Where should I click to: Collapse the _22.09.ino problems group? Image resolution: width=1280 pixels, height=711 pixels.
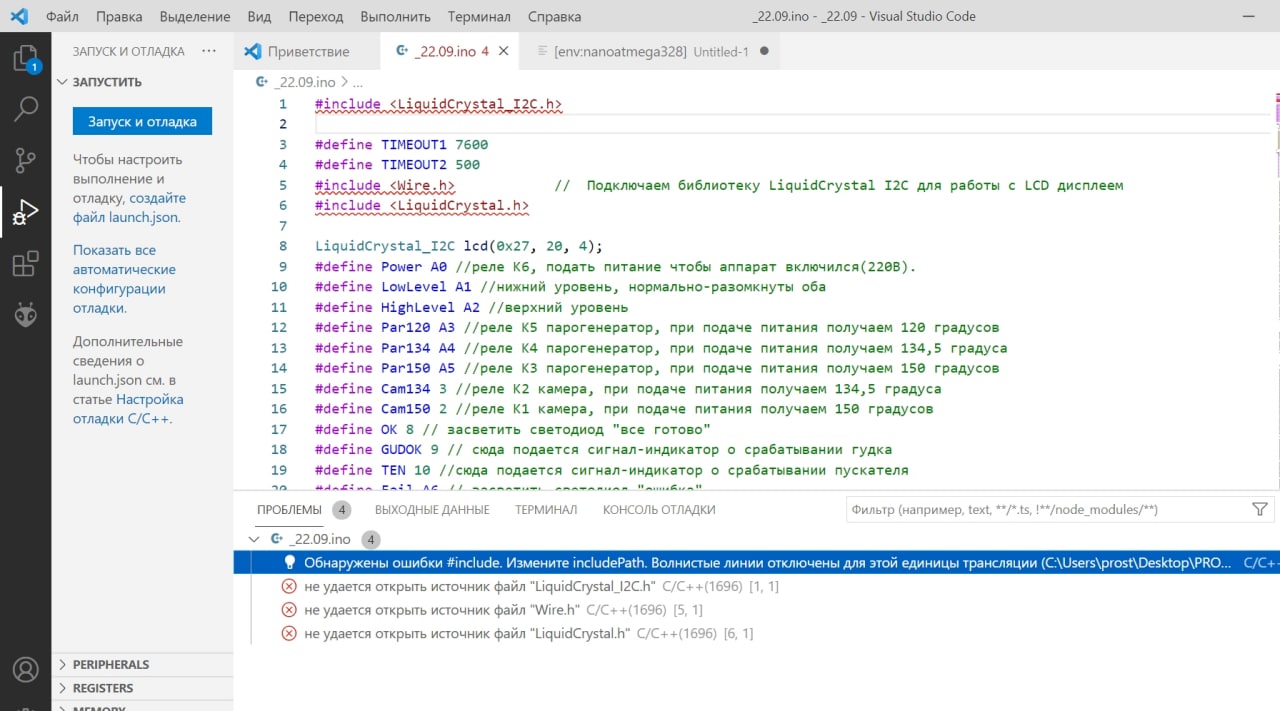[x=254, y=539]
